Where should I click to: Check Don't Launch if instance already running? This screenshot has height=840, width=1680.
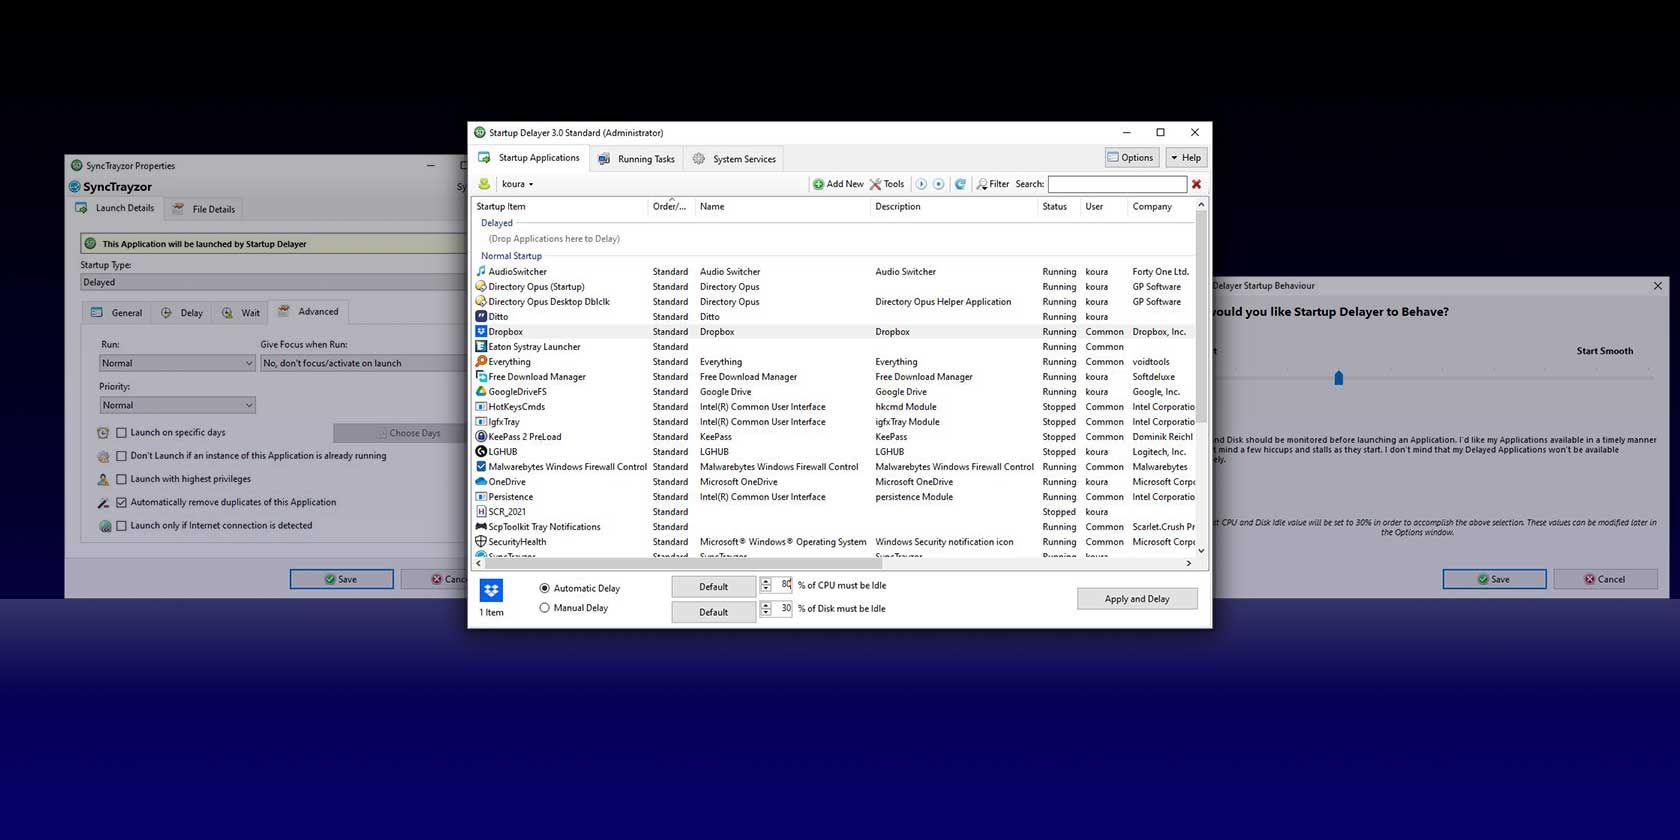click(121, 456)
